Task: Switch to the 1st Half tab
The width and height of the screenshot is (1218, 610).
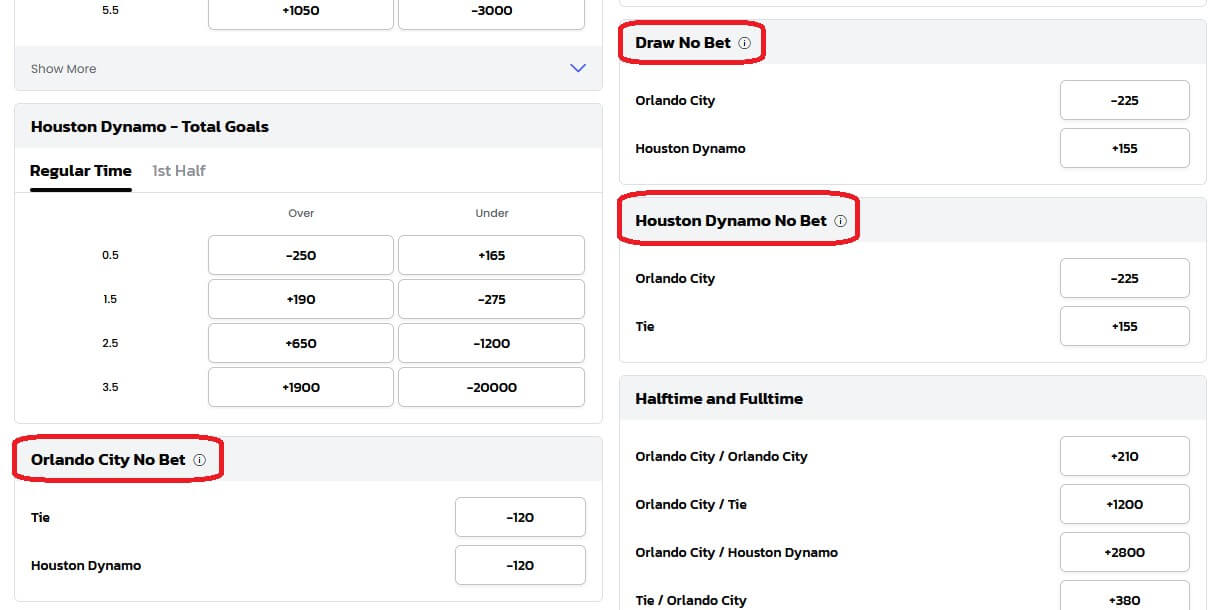Action: pos(179,171)
